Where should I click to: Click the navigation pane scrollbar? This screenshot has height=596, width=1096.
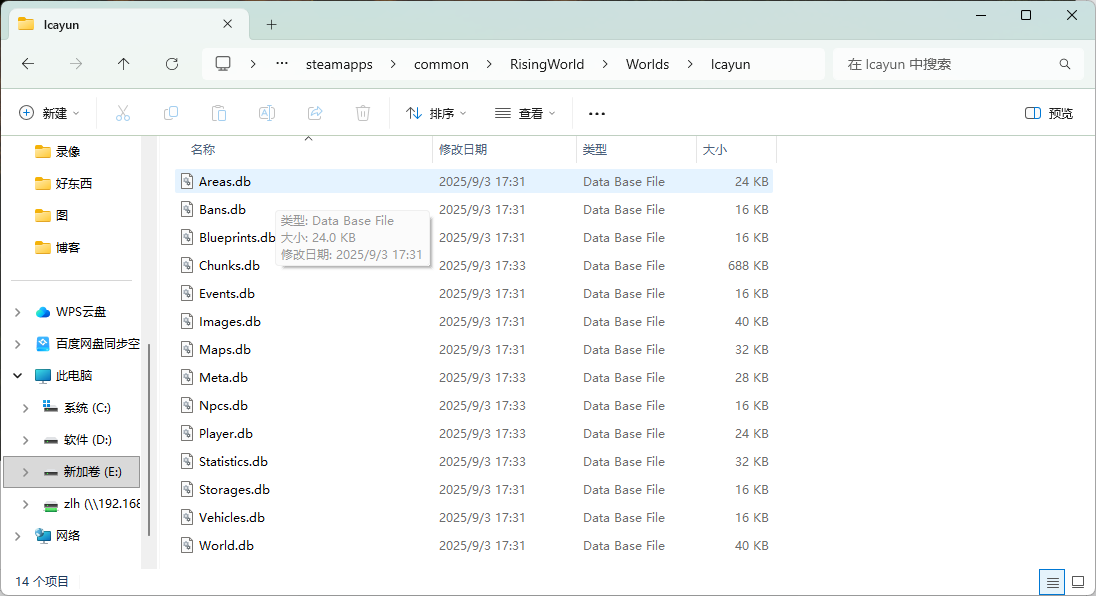pos(149,440)
